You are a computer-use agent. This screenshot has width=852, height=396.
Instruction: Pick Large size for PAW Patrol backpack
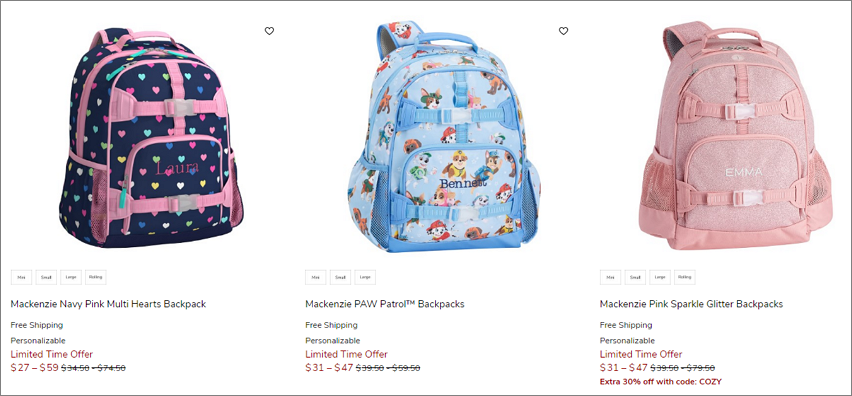[x=365, y=277]
